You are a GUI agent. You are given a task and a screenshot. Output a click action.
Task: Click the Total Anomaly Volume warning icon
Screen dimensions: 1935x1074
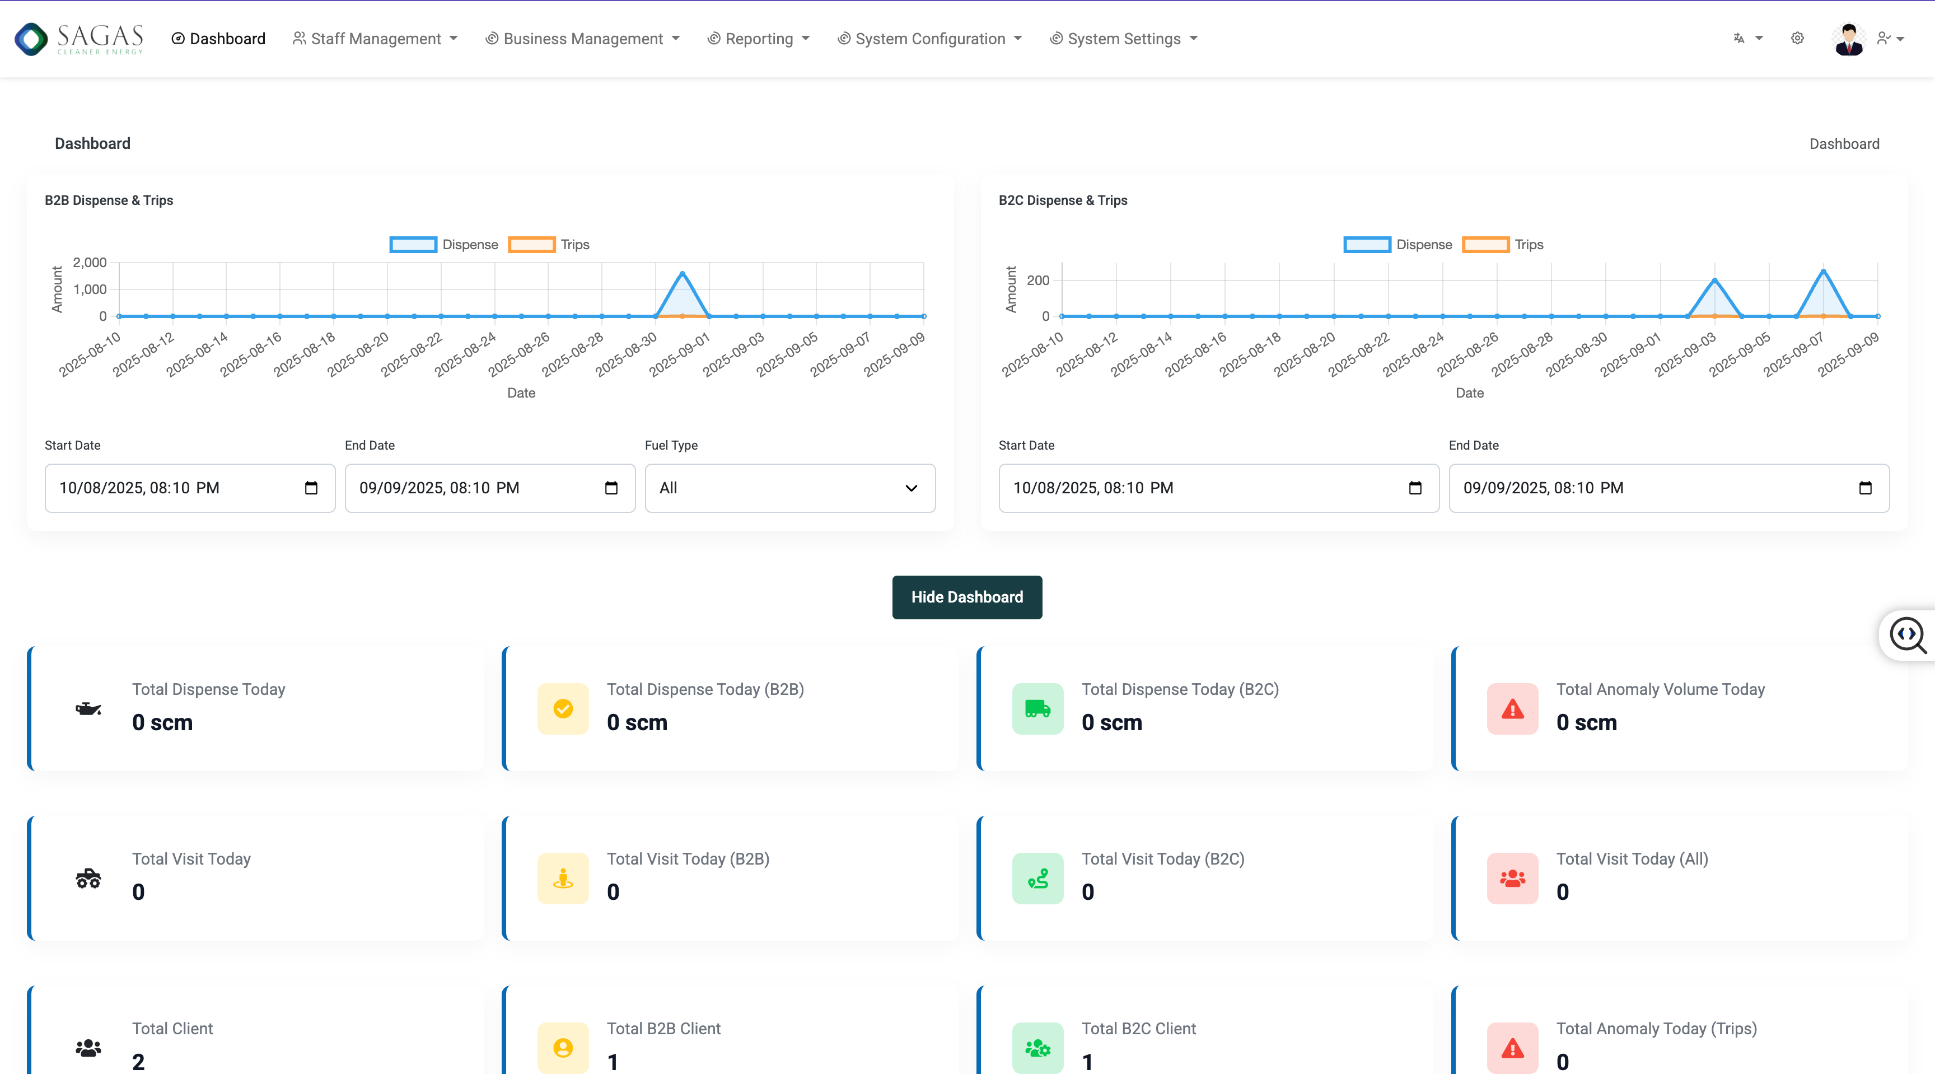pos(1512,709)
